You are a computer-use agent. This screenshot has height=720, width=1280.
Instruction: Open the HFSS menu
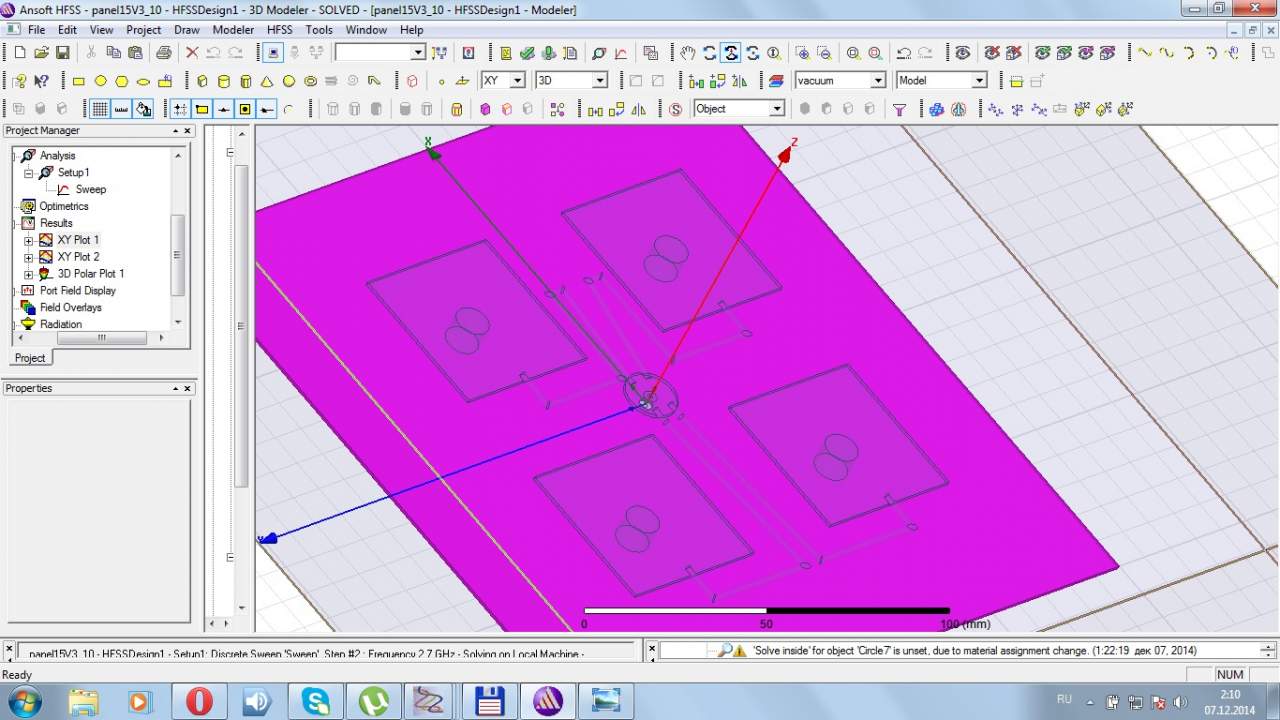(x=280, y=30)
